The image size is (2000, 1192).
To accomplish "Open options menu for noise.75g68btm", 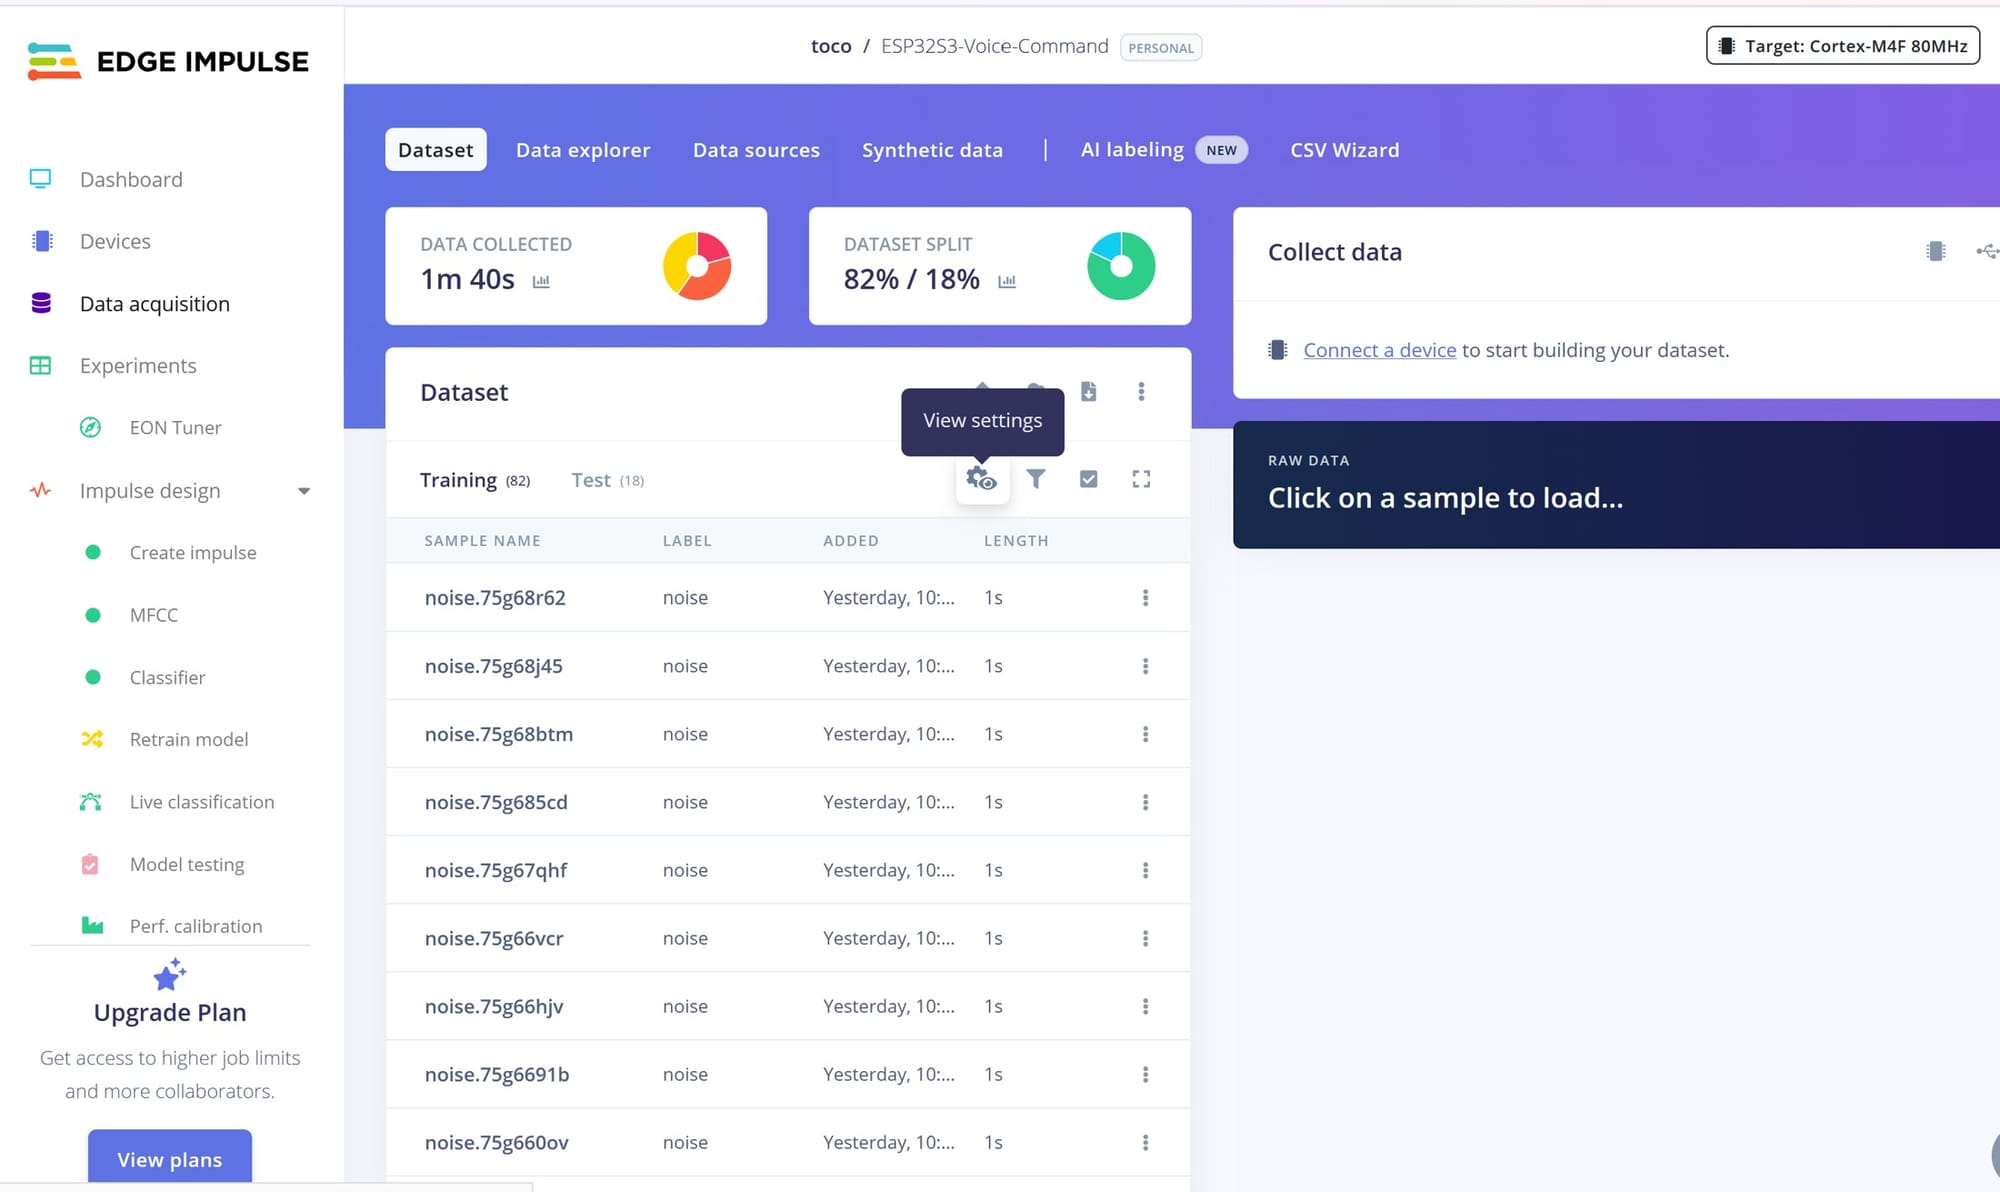I will (x=1145, y=734).
